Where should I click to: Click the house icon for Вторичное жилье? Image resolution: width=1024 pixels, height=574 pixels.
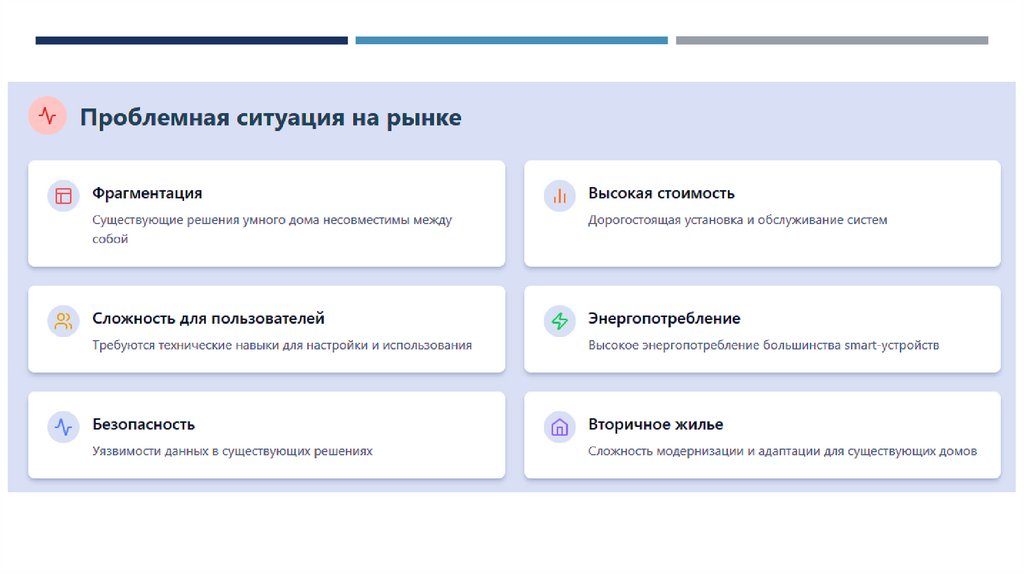click(560, 427)
